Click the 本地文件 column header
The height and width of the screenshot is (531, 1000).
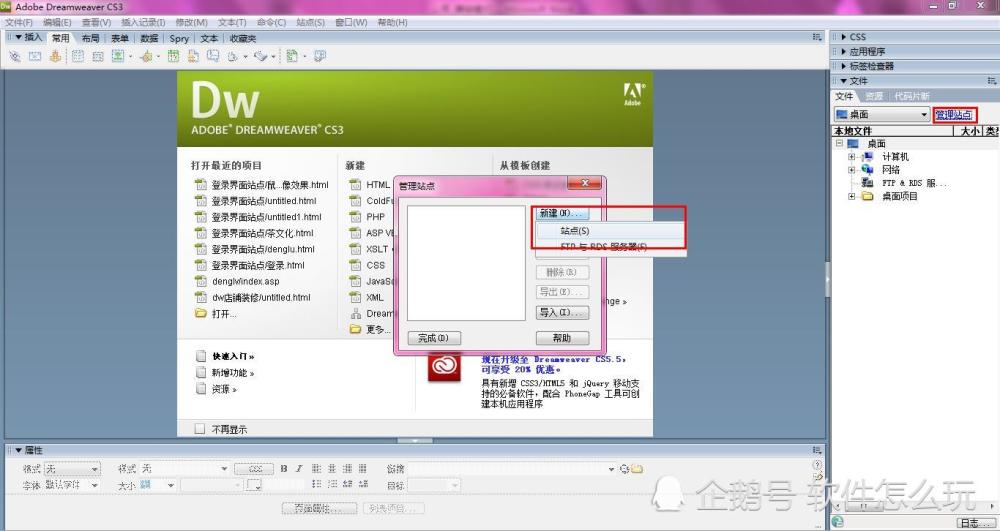point(892,131)
